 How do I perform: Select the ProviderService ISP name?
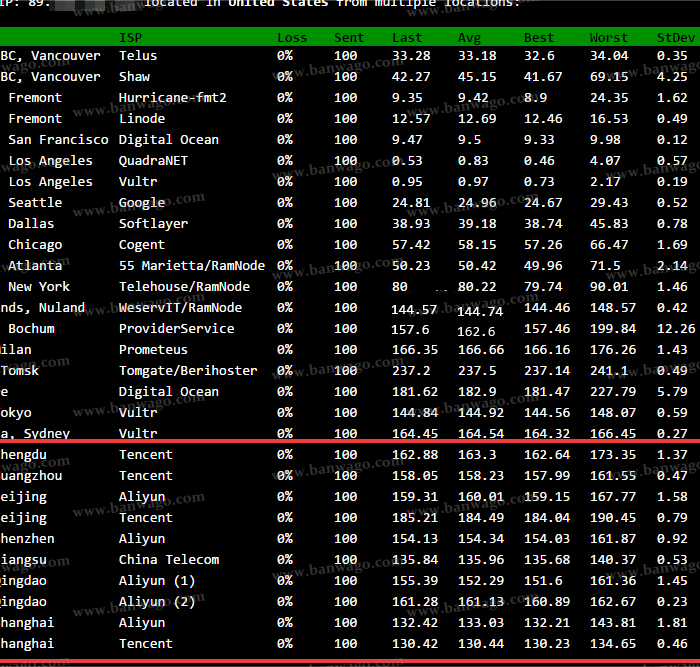pyautogui.click(x=177, y=329)
